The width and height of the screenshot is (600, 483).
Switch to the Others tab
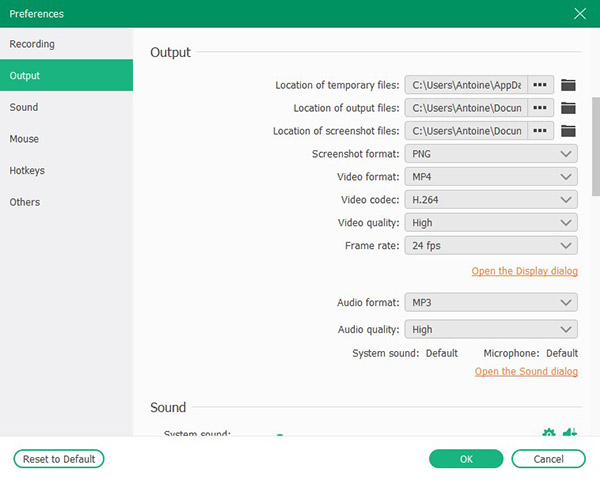tap(67, 202)
